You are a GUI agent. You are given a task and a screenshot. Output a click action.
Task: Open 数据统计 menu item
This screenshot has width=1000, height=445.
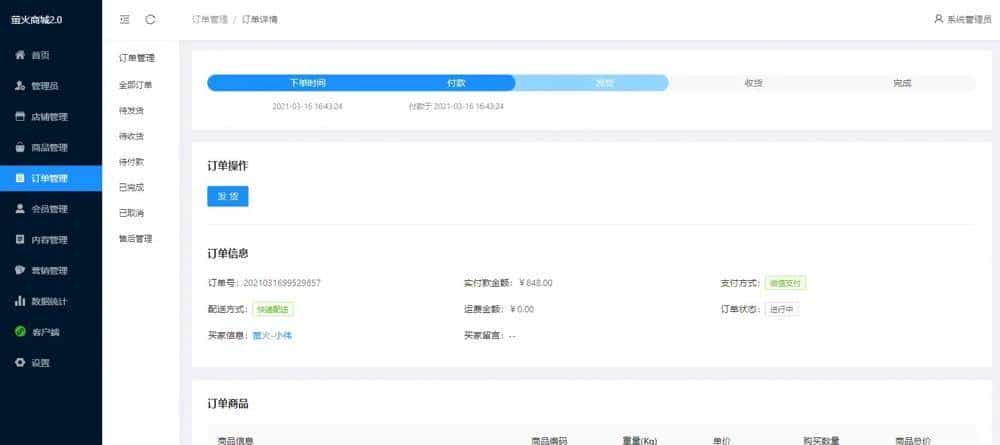click(50, 301)
